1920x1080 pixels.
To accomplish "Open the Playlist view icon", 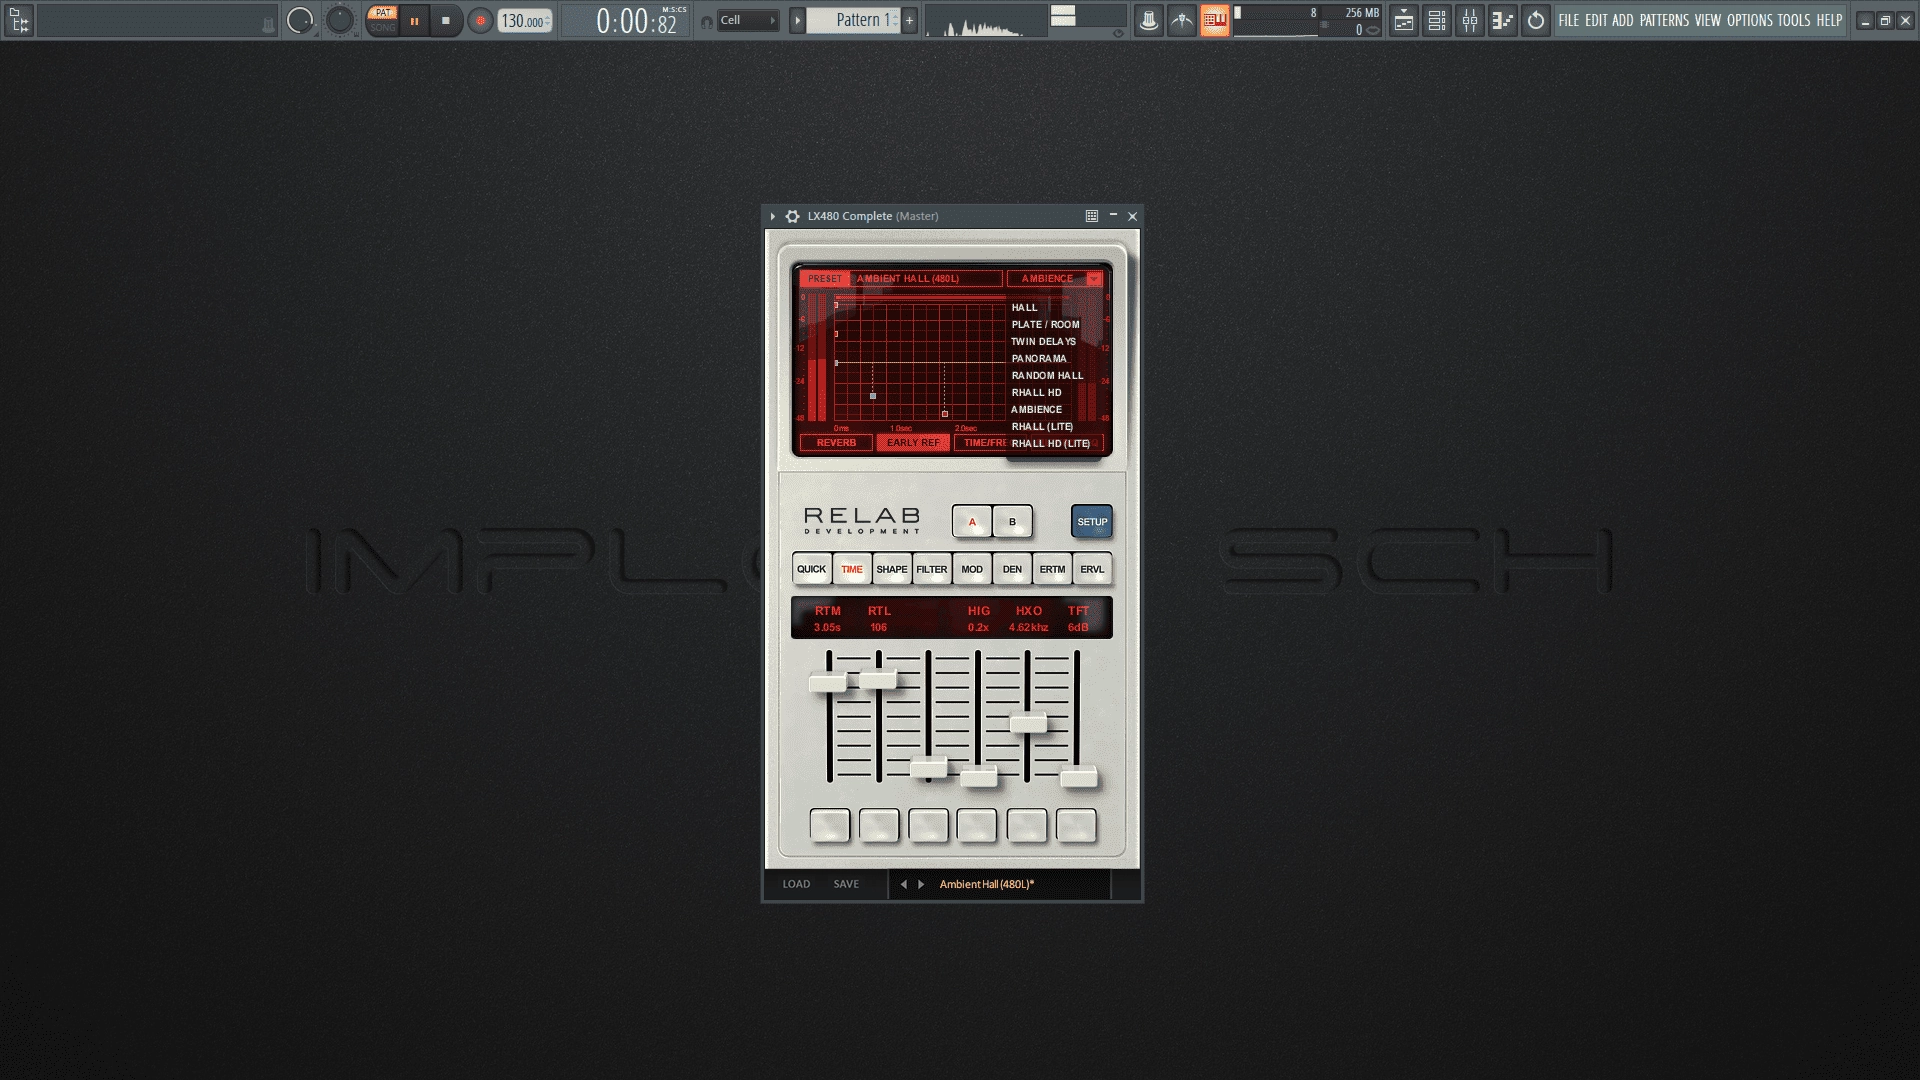I will [x=1404, y=20].
